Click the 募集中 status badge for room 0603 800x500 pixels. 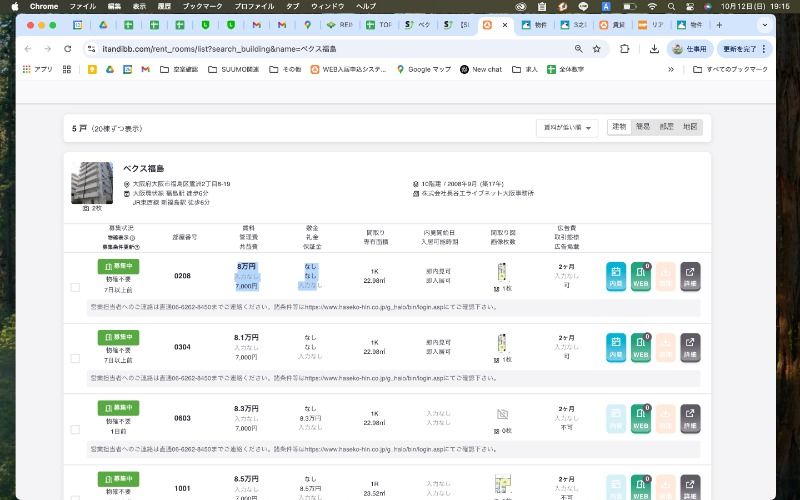[118, 408]
